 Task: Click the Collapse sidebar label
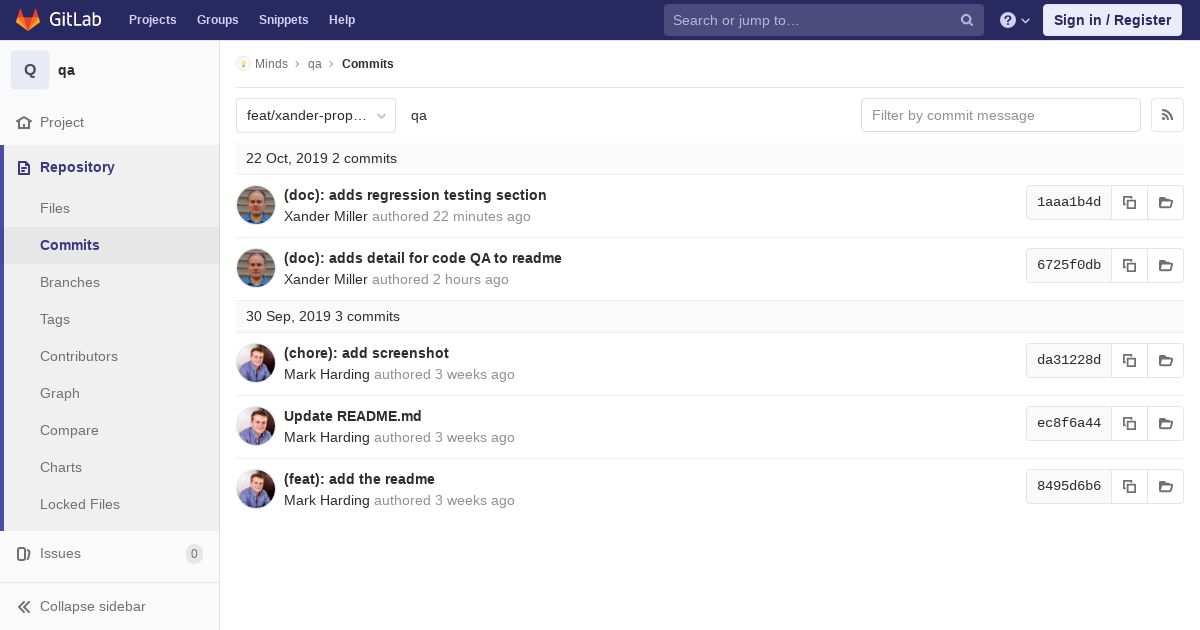pyautogui.click(x=93, y=606)
